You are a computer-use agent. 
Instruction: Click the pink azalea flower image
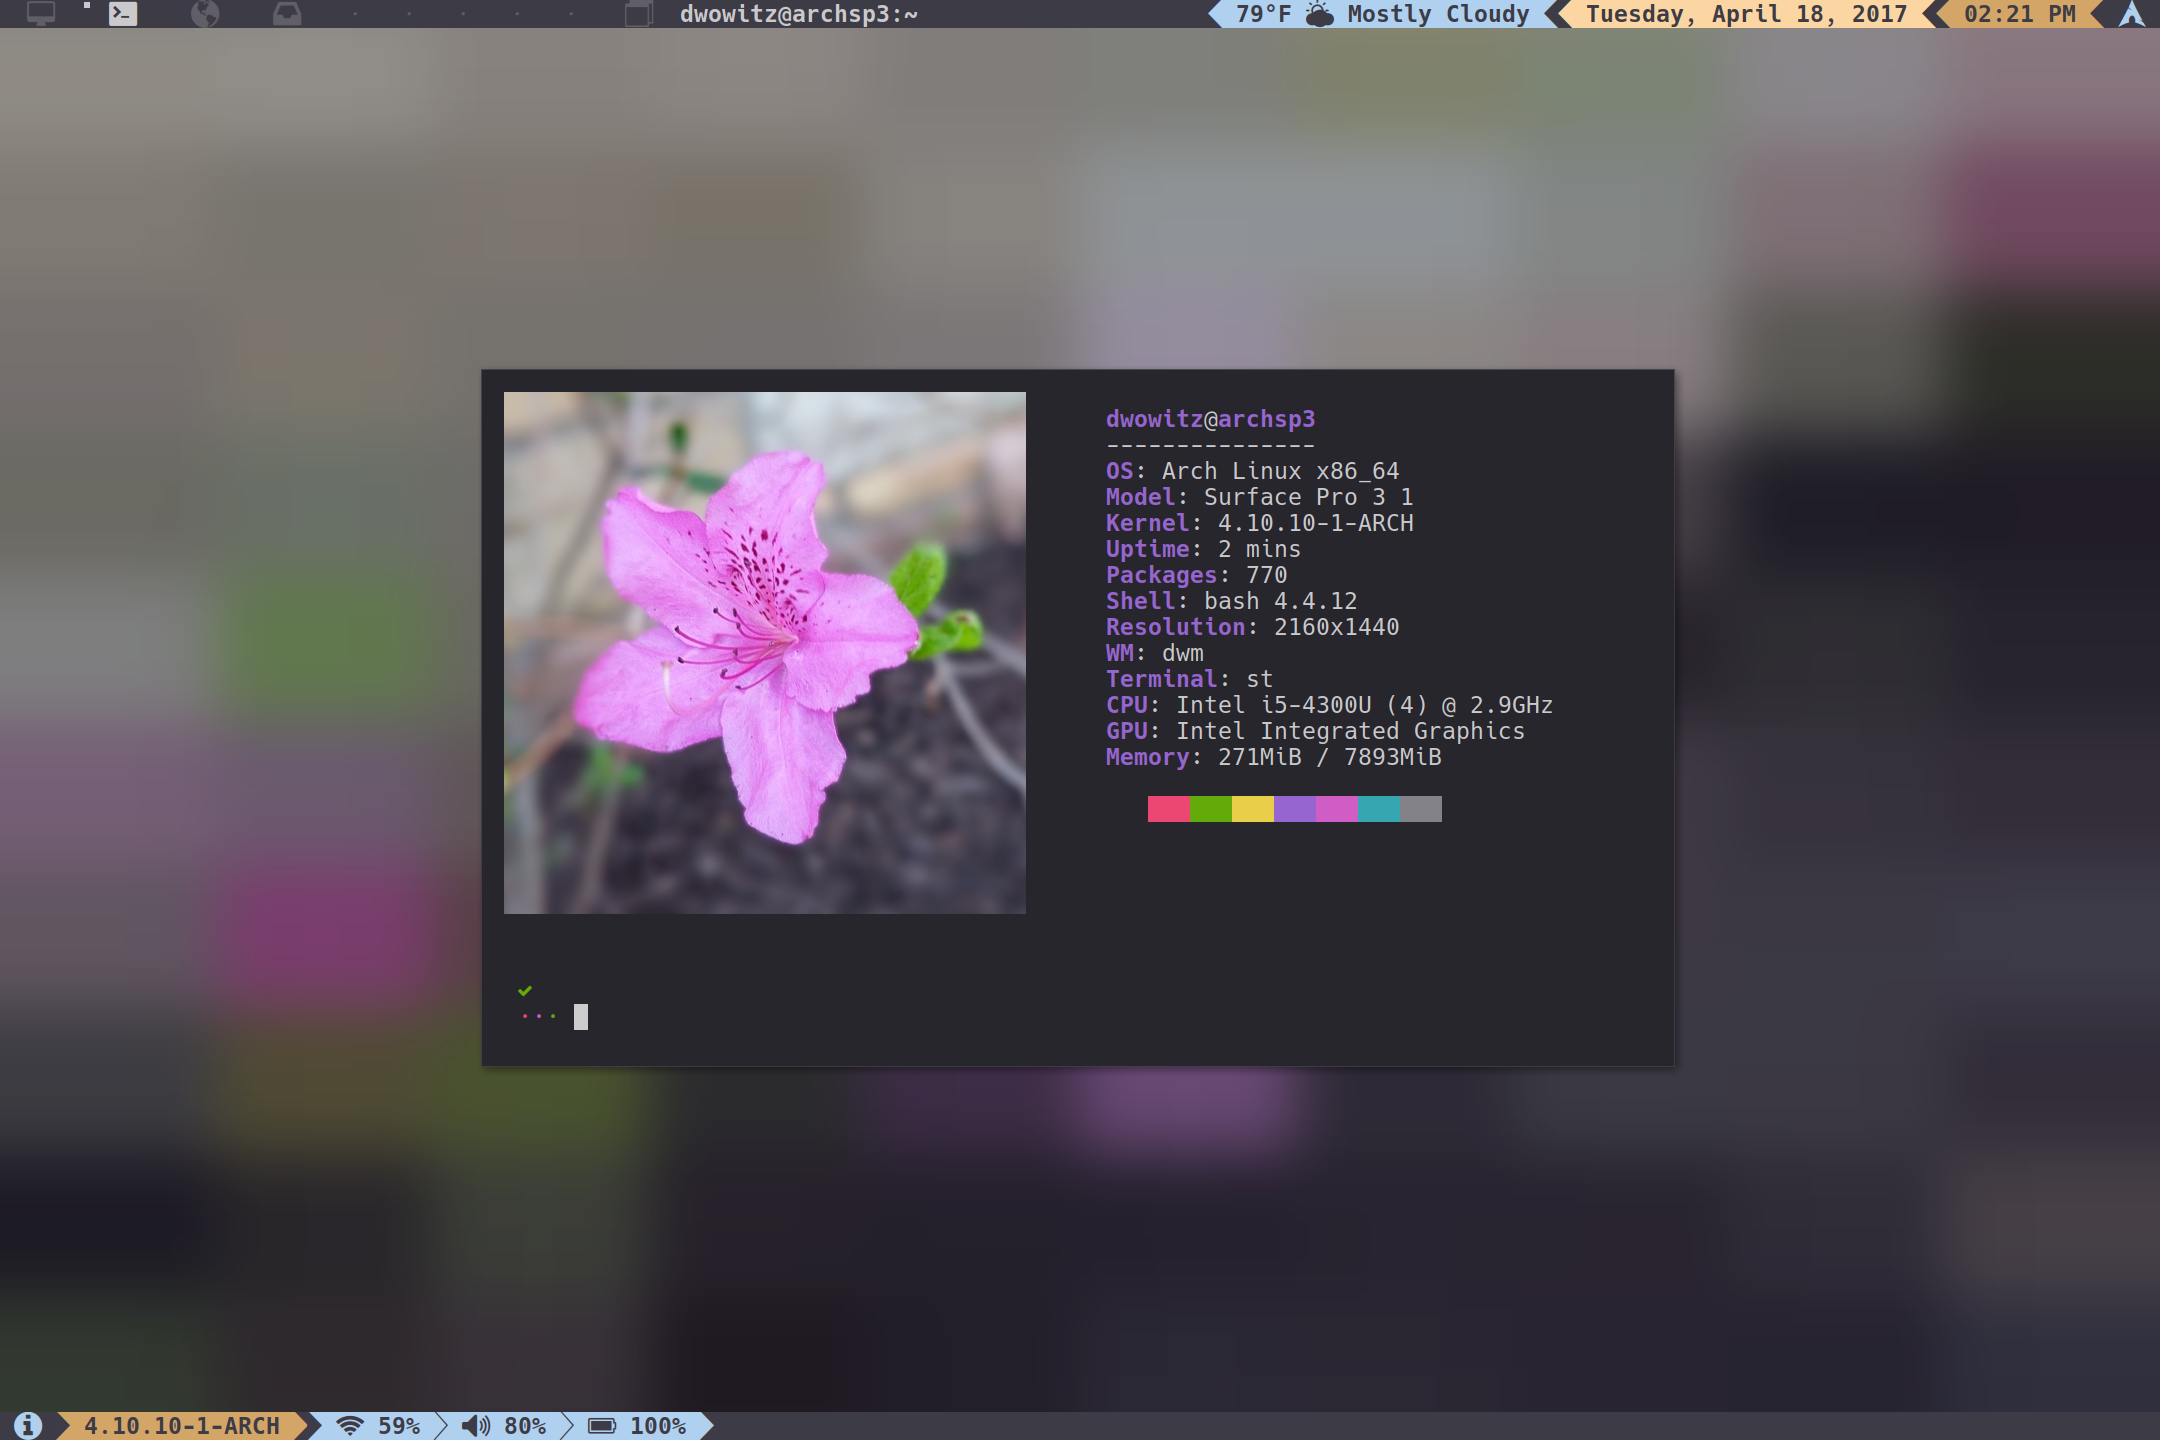click(764, 652)
